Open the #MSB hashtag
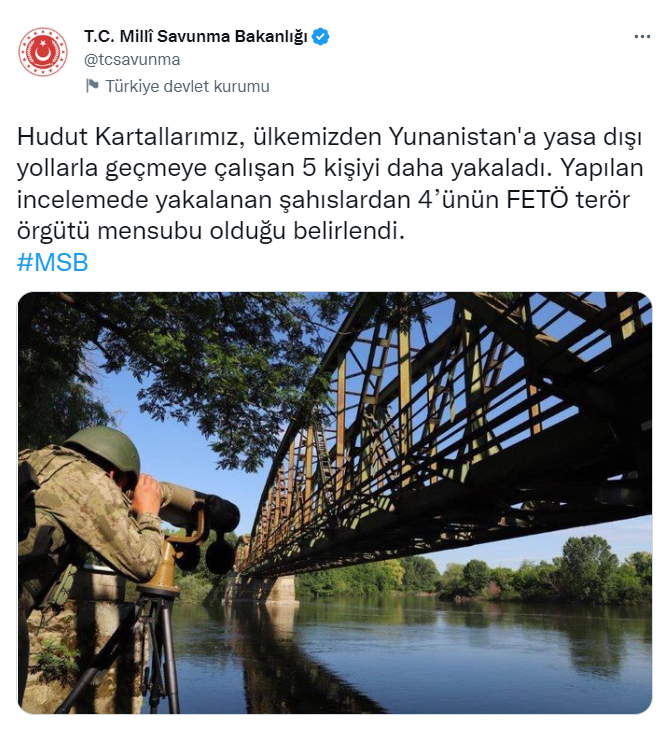This screenshot has width=671, height=730. pos(53,262)
